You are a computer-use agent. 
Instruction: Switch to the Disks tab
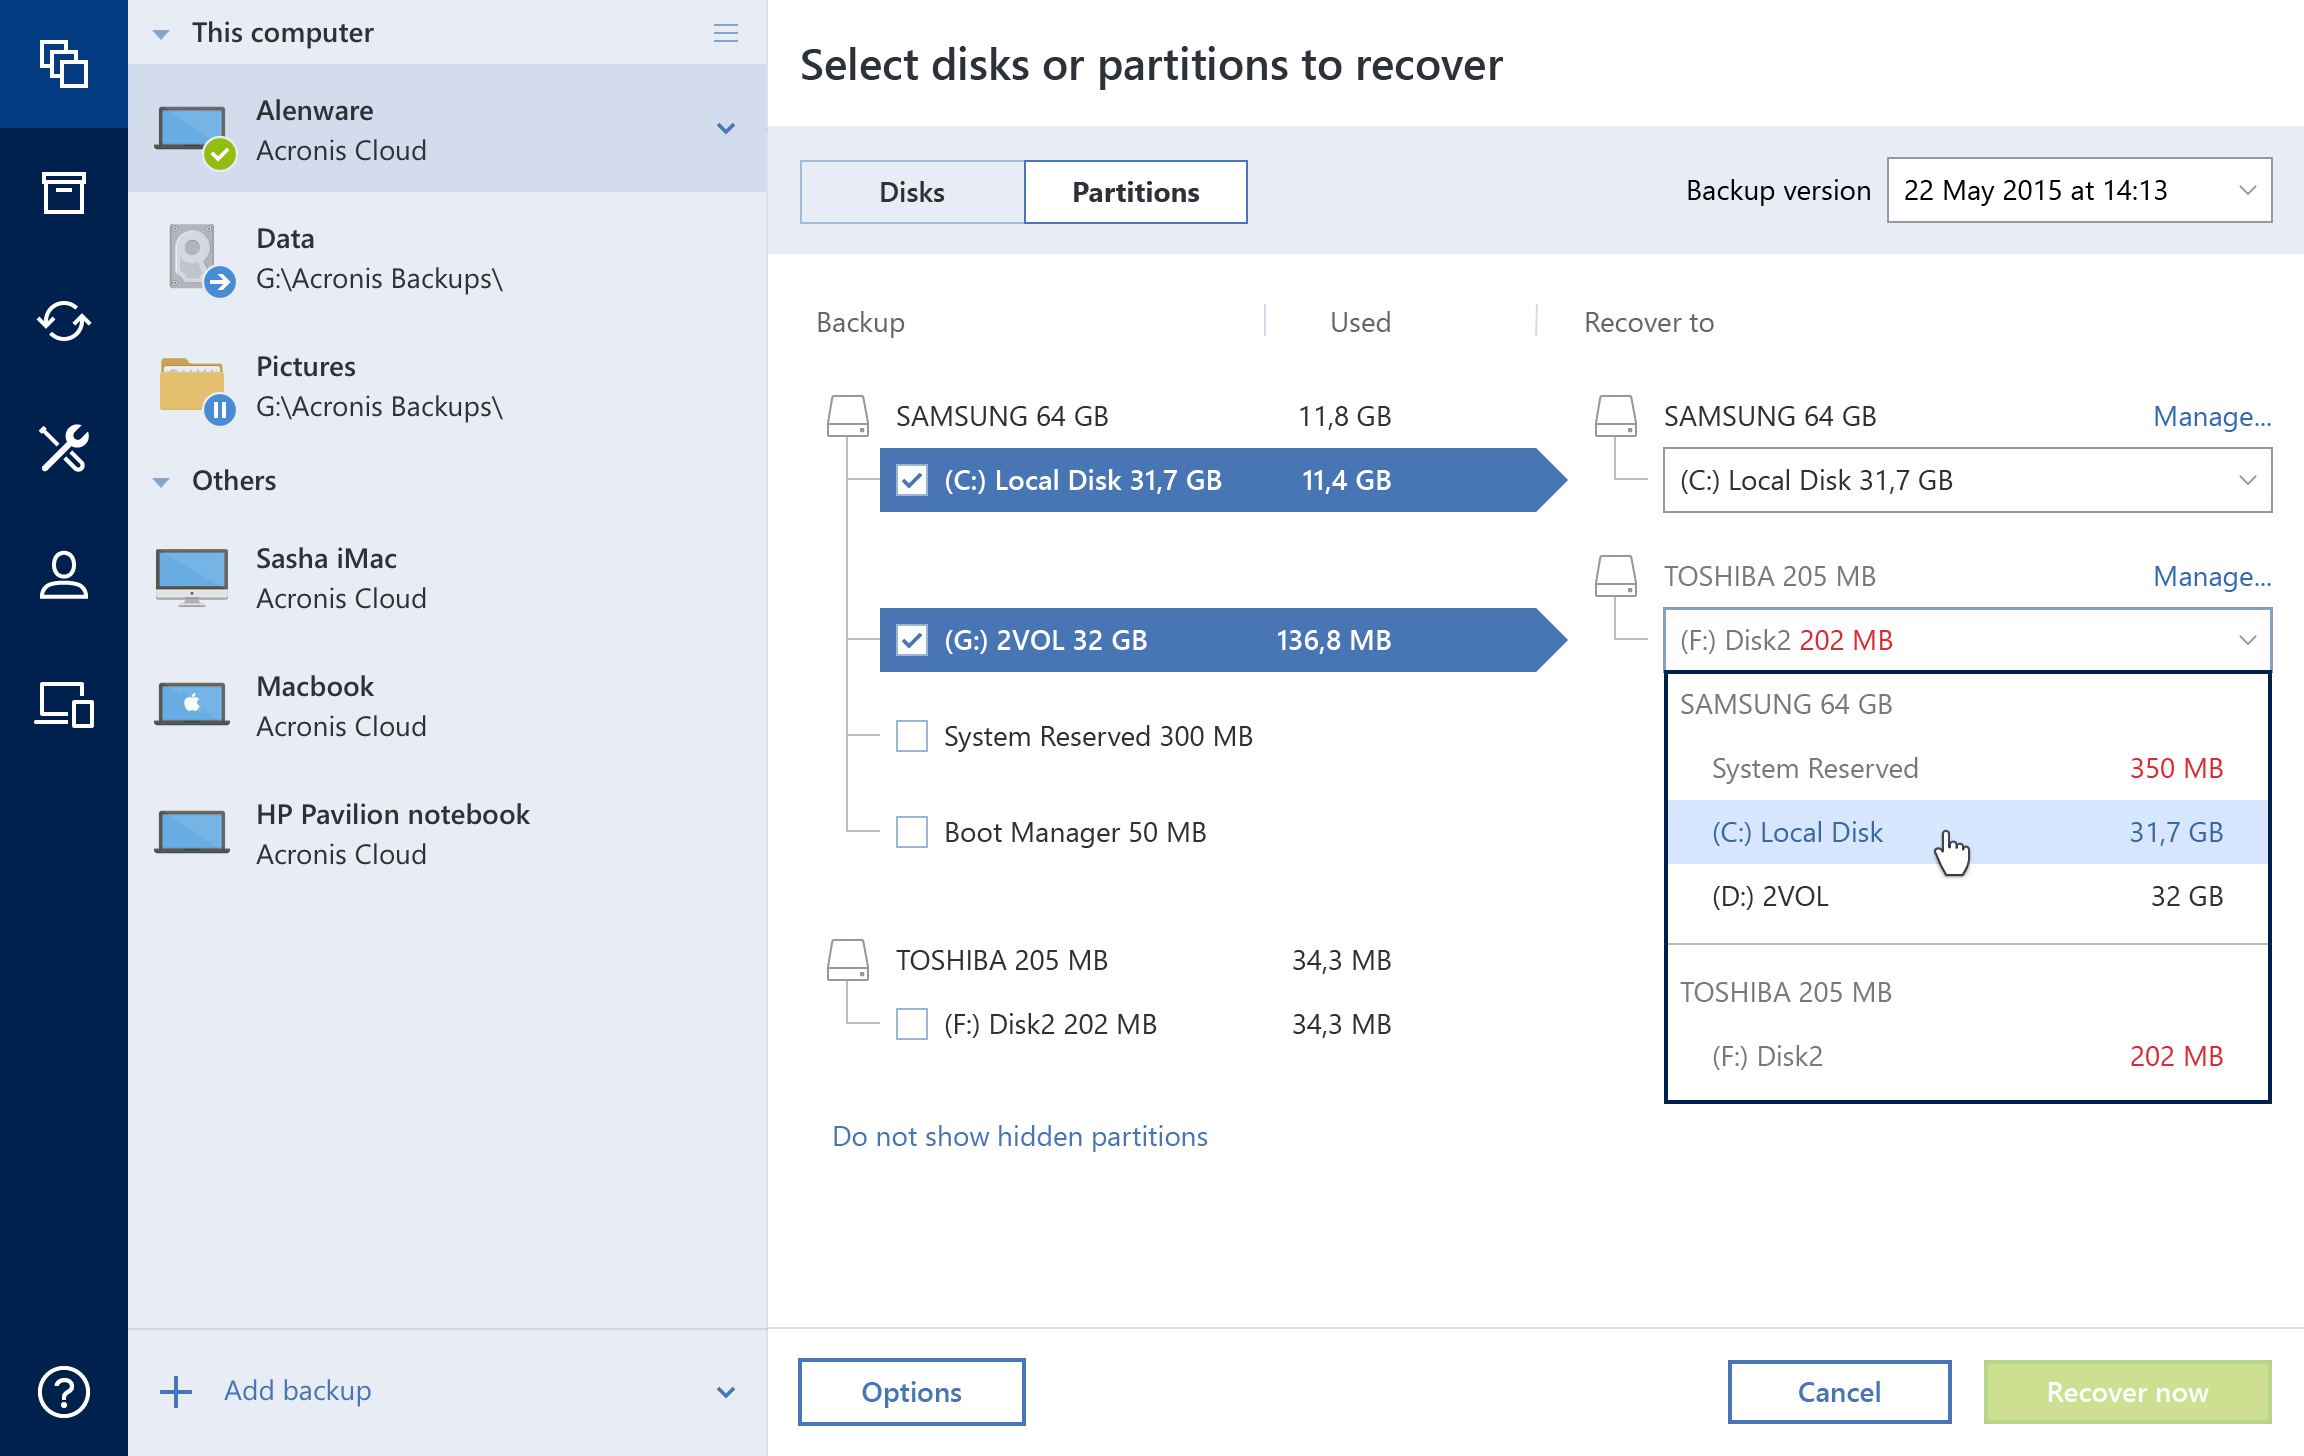coord(912,192)
